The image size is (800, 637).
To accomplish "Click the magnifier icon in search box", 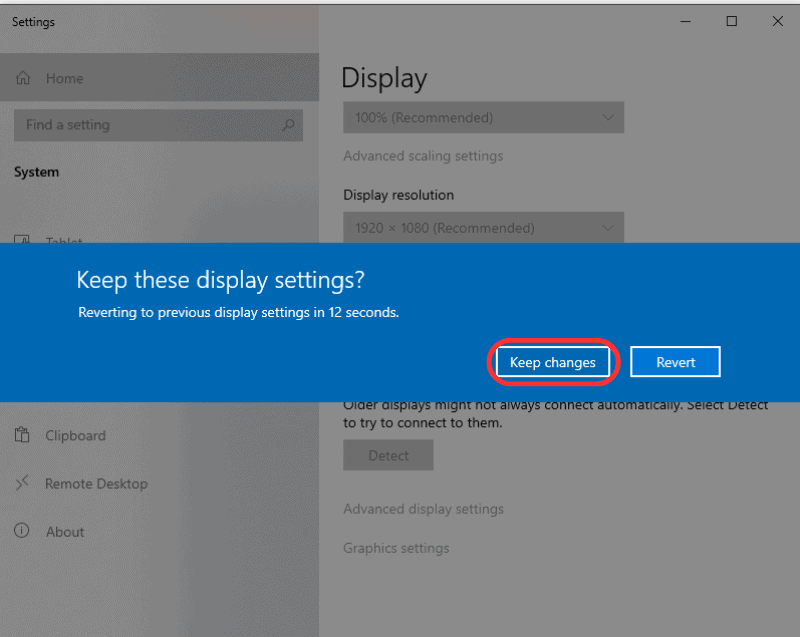I will pos(288,125).
